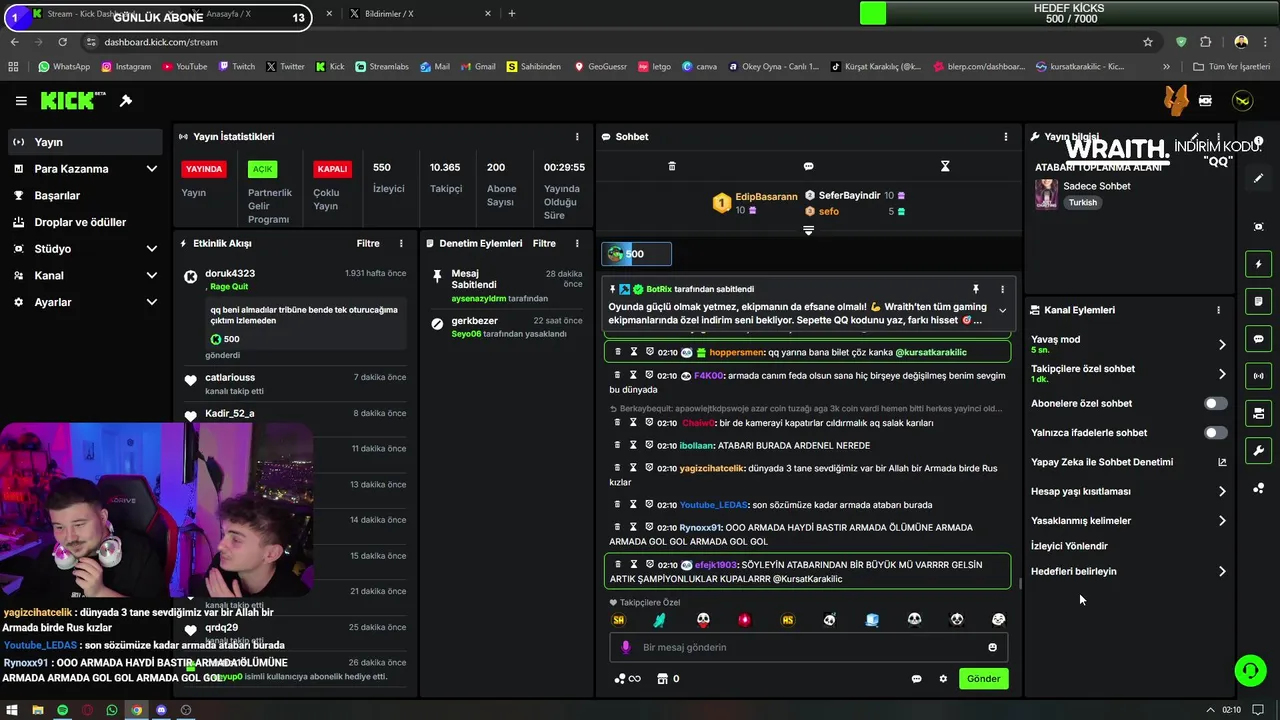Open Yasaklanmış kelimeler arrow

coord(1222,520)
